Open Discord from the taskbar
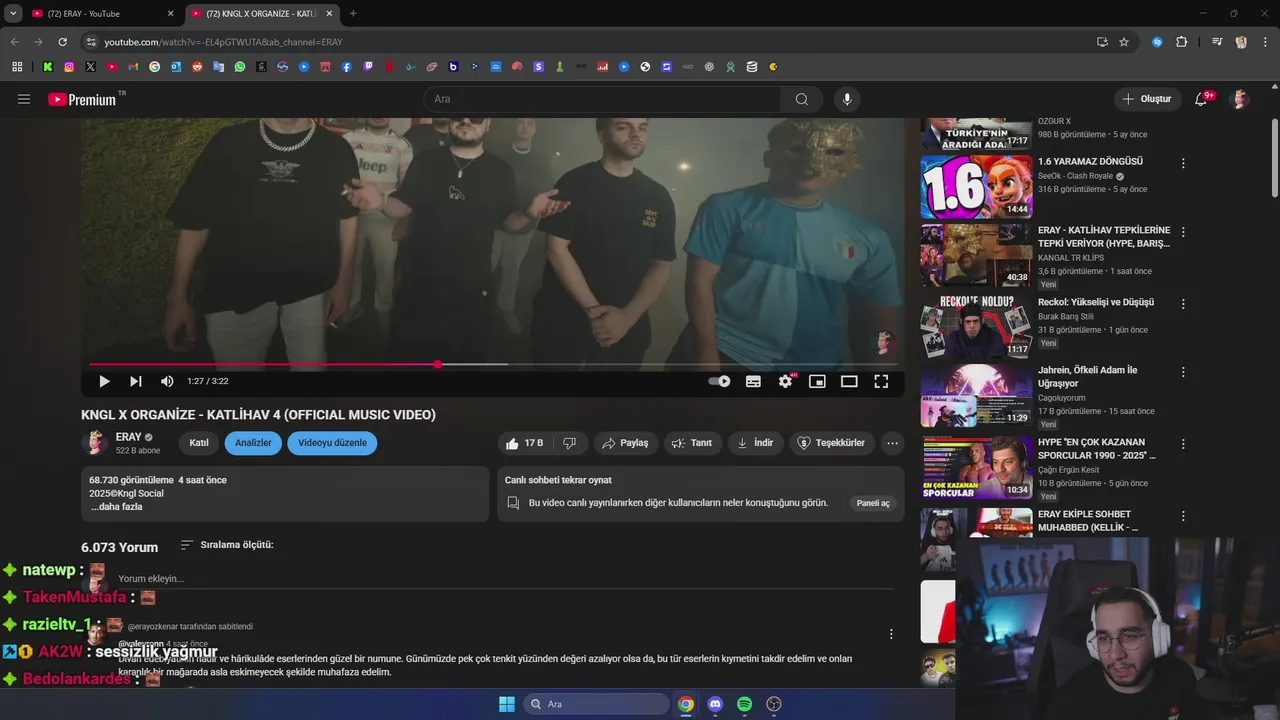The image size is (1280, 720). point(715,704)
